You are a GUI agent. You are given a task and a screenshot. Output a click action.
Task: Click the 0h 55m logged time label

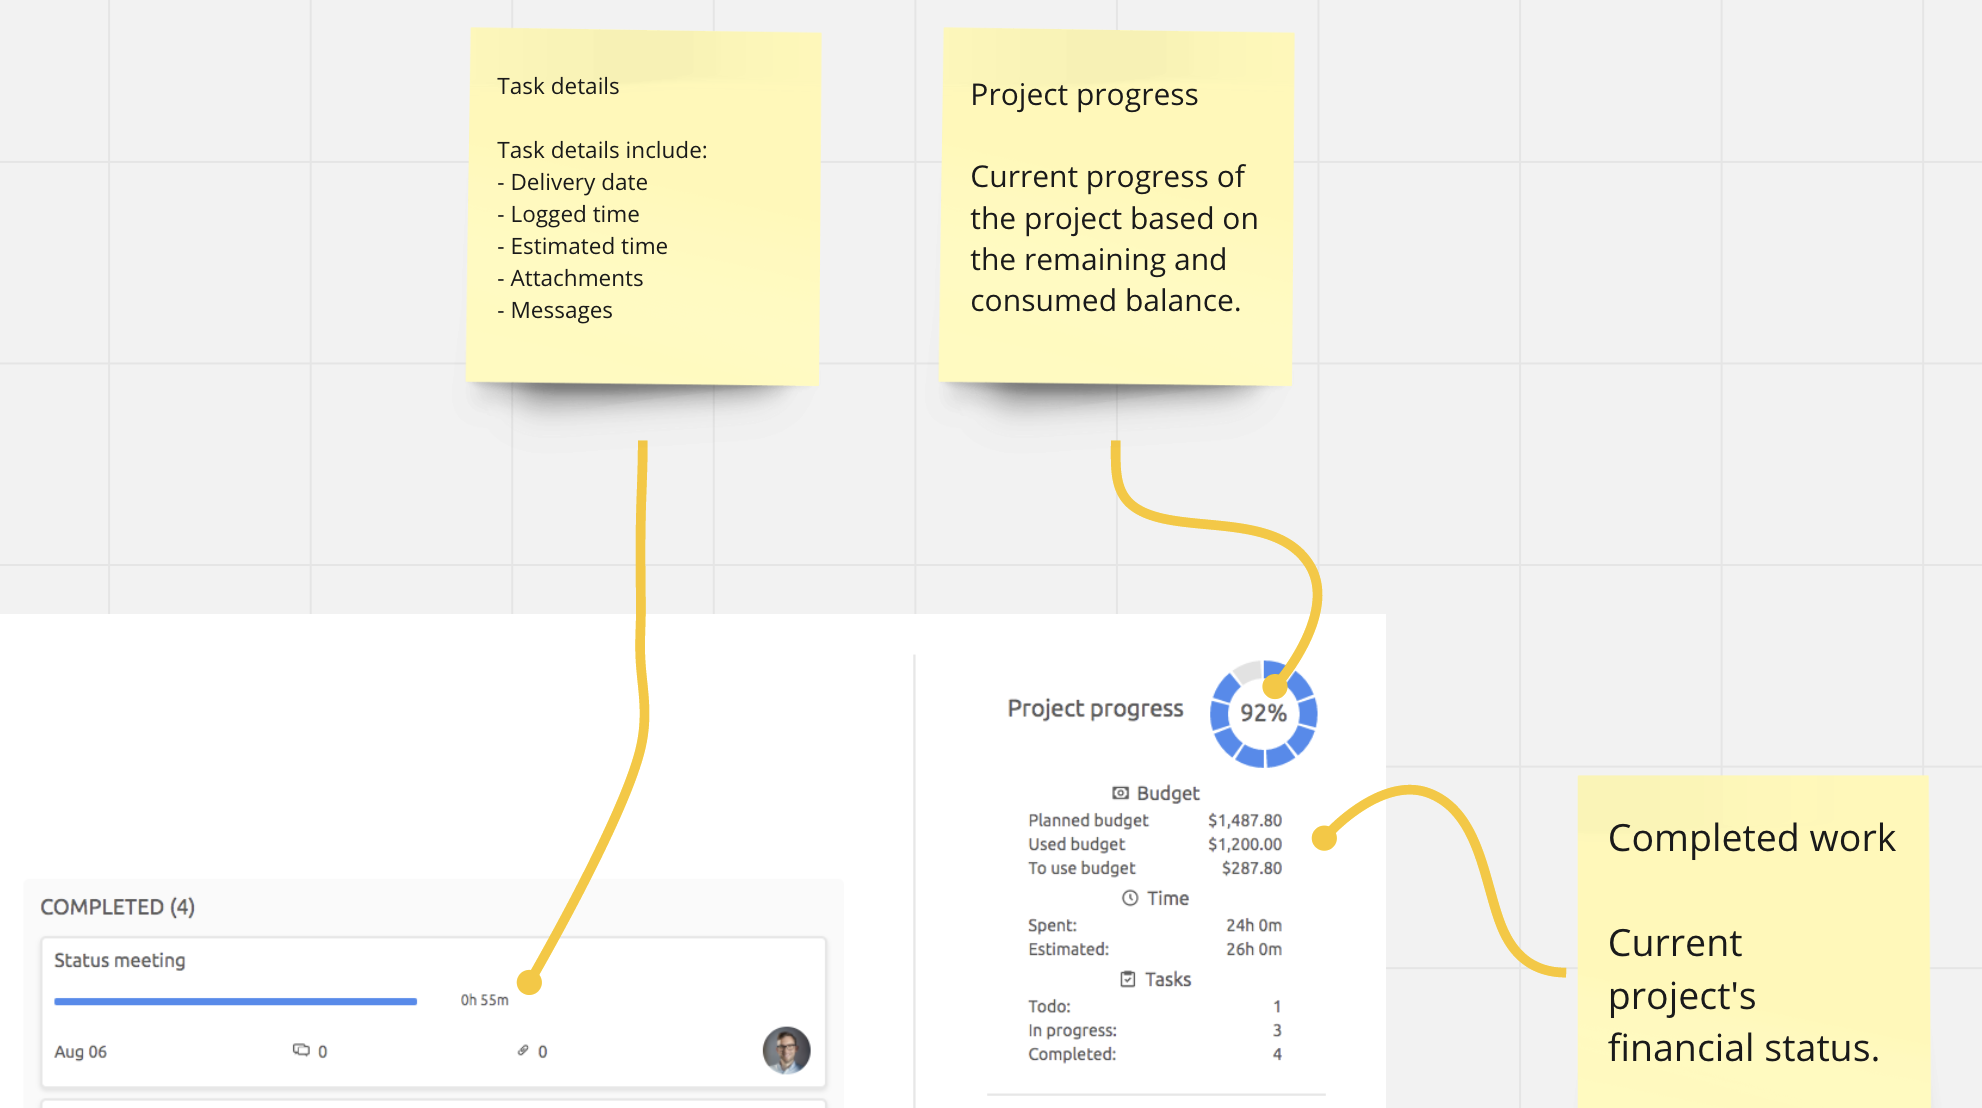[484, 1000]
